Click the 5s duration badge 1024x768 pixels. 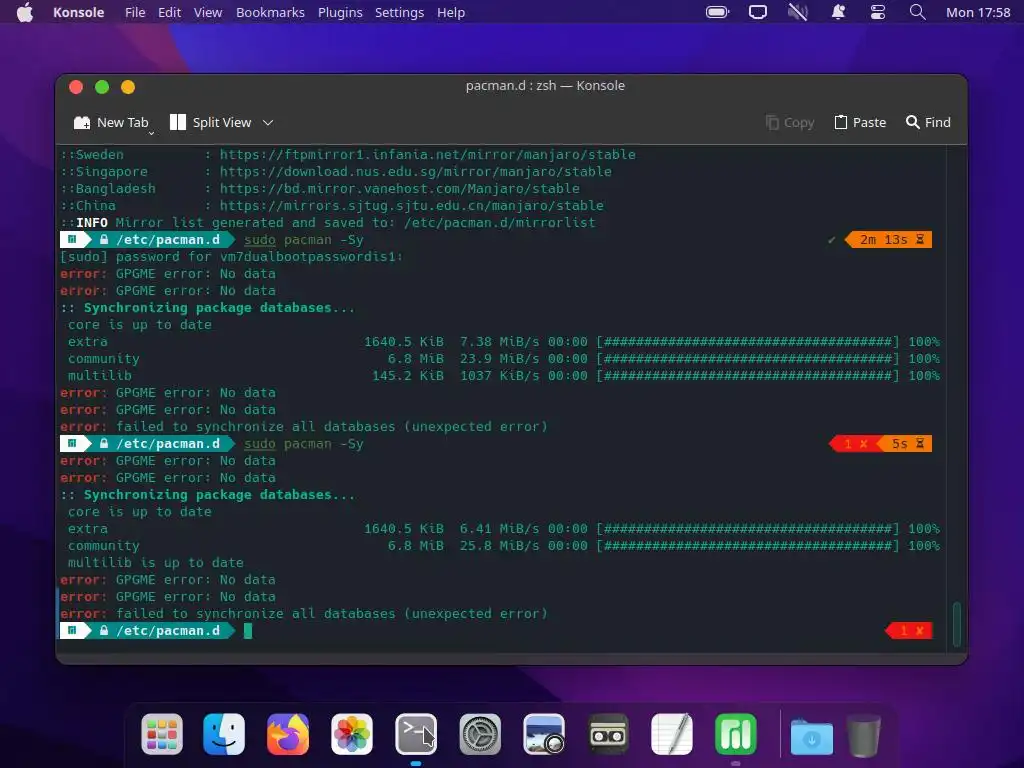coord(906,444)
